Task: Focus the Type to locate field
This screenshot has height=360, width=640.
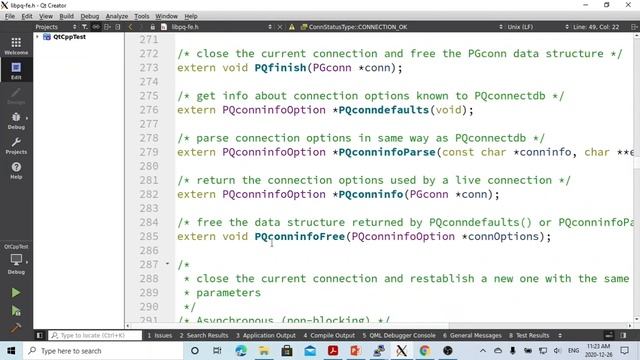Action: click(x=95, y=336)
